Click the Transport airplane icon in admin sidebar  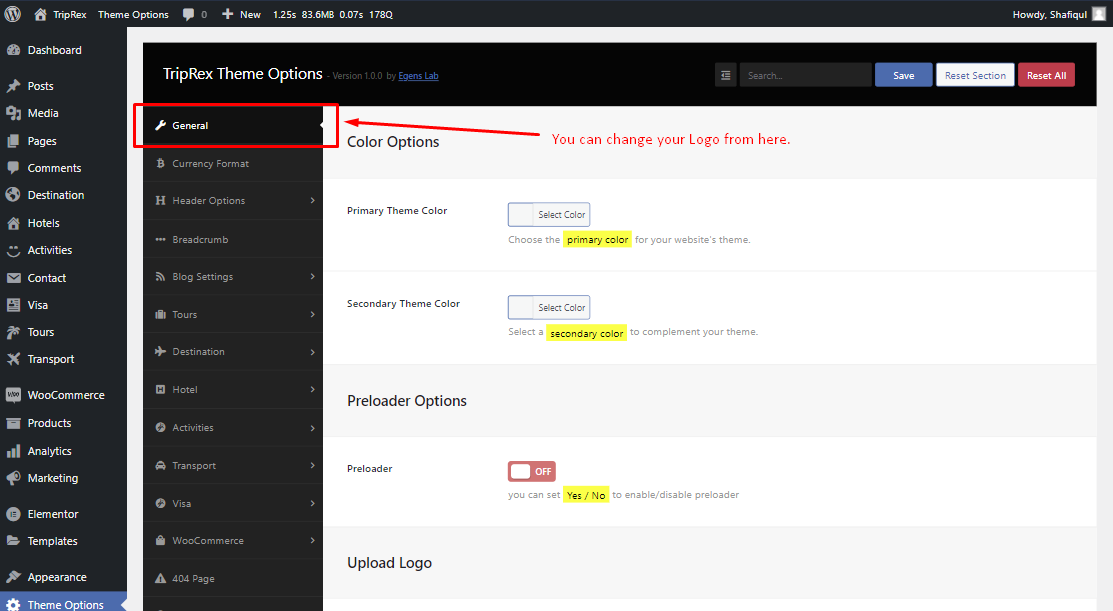click(13, 359)
